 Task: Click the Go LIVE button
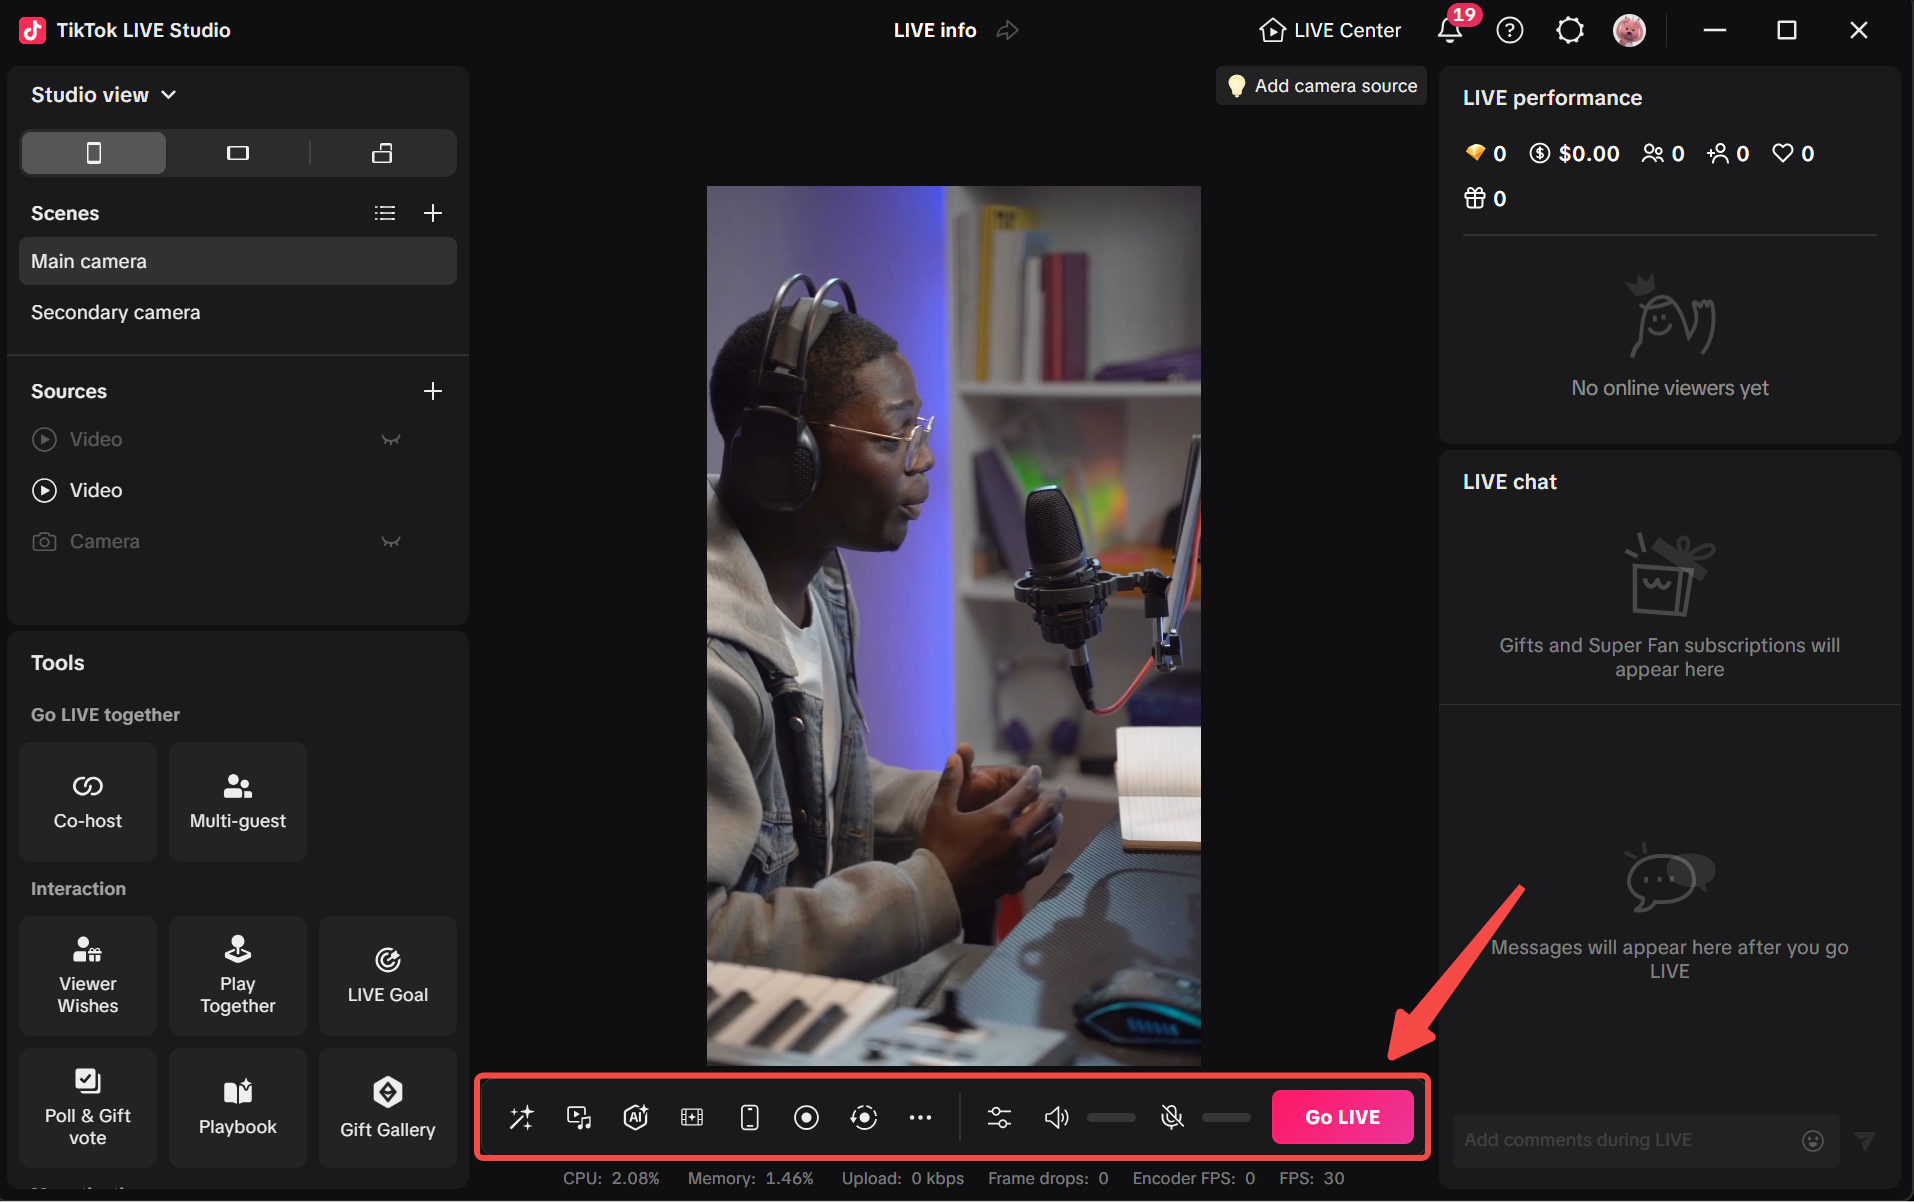tap(1342, 1117)
